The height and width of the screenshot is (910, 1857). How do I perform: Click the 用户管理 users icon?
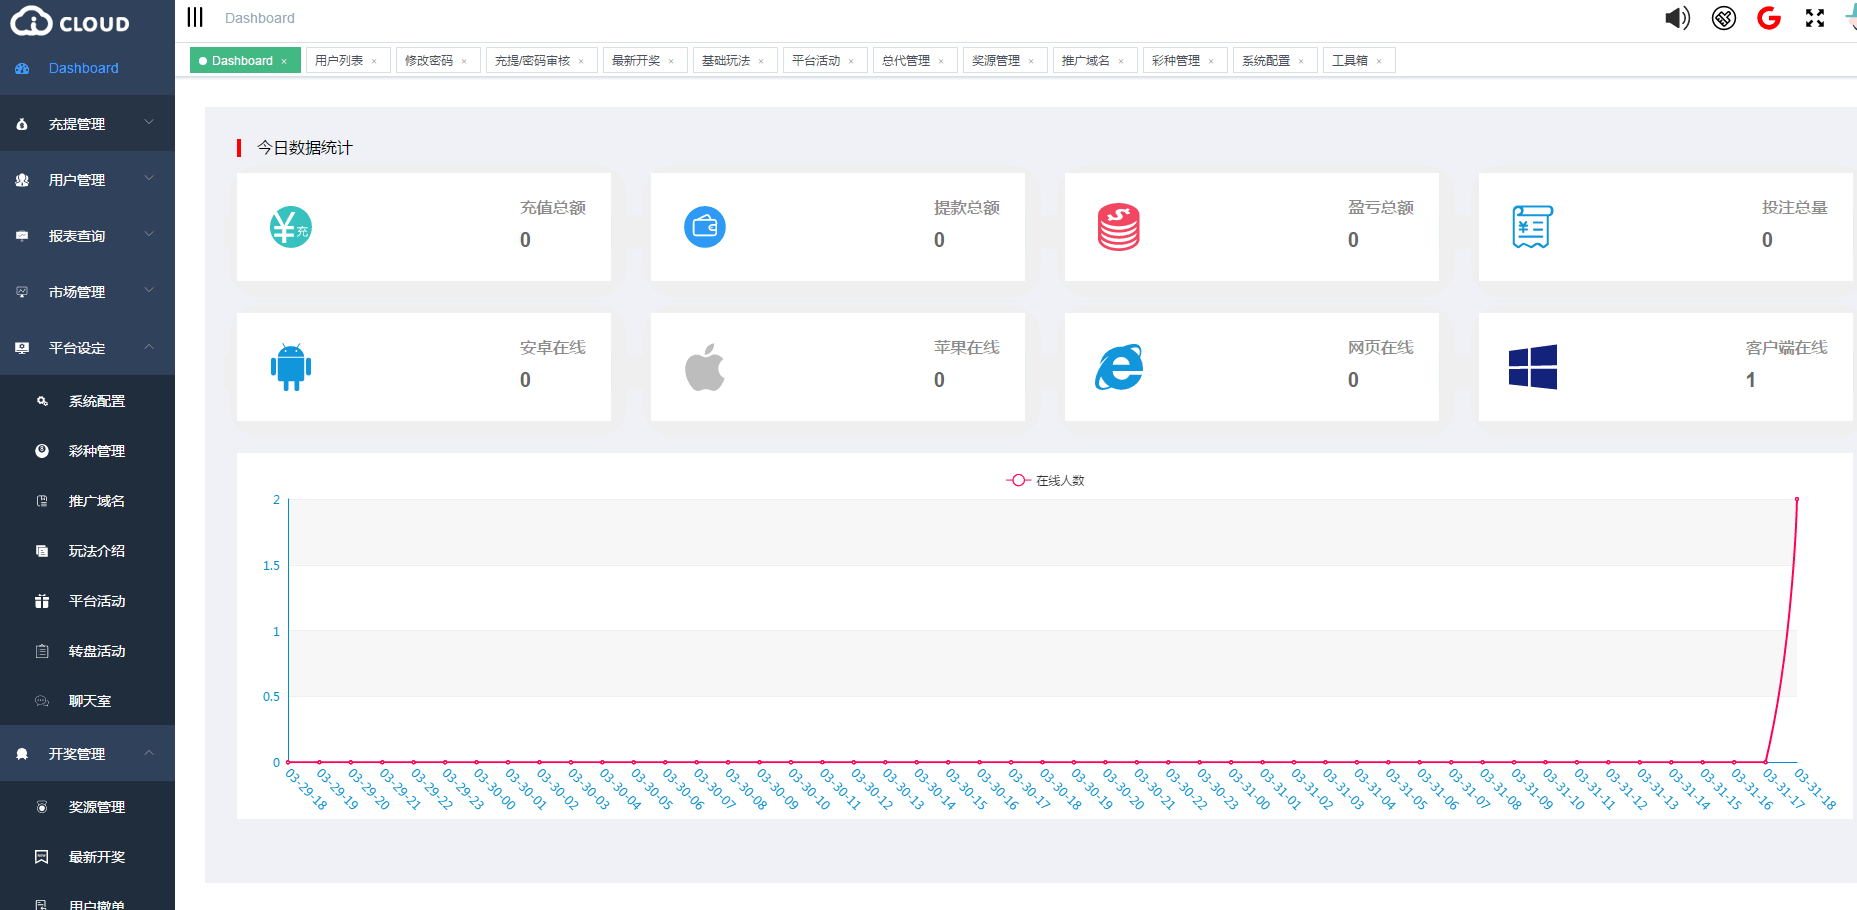tap(22, 180)
